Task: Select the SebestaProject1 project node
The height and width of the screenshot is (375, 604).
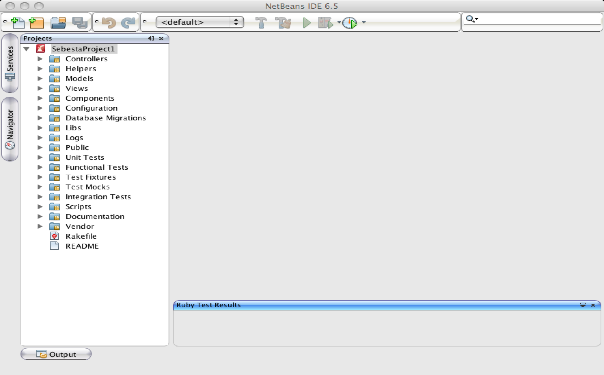Action: click(83, 49)
